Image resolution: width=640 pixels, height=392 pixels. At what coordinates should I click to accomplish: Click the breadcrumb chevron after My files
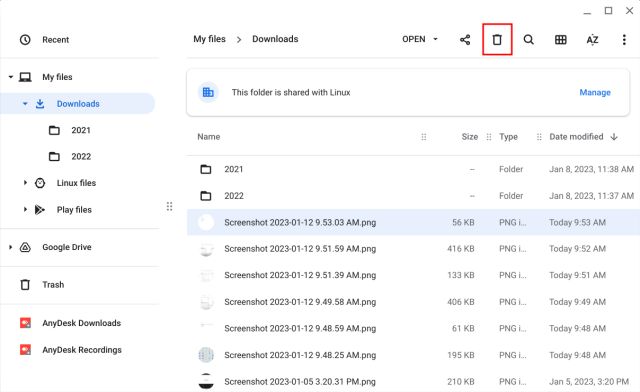(x=239, y=40)
